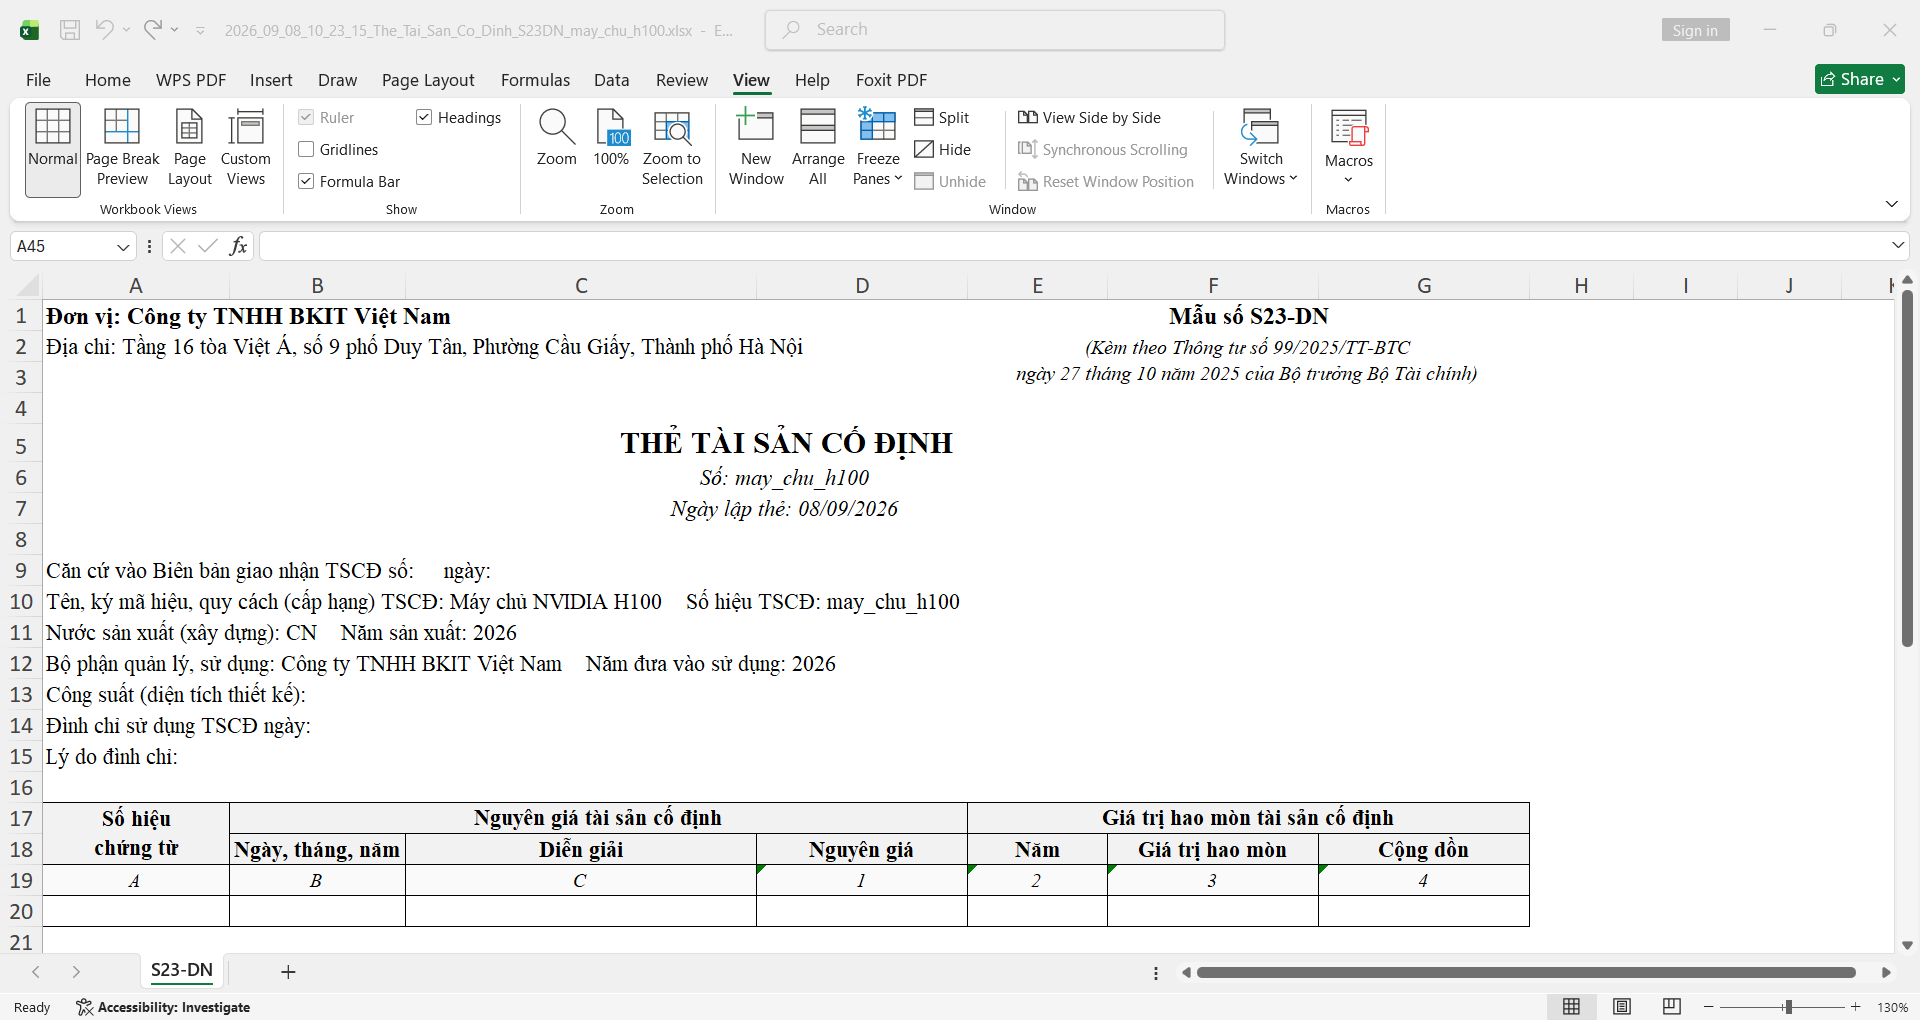Split the worksheet window
The image size is (1920, 1020).
point(942,118)
